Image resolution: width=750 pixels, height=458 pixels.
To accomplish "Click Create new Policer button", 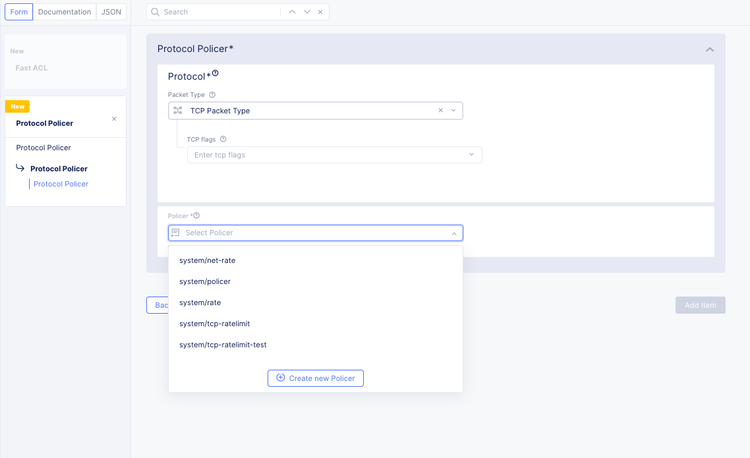I will [315, 378].
